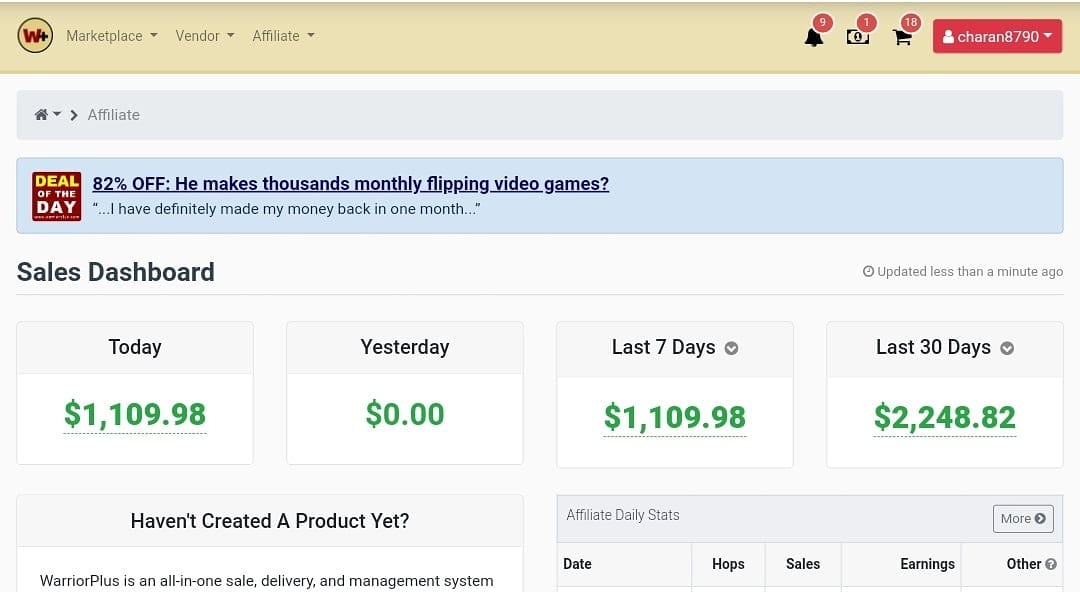Expand the Vendor menu

coord(205,36)
